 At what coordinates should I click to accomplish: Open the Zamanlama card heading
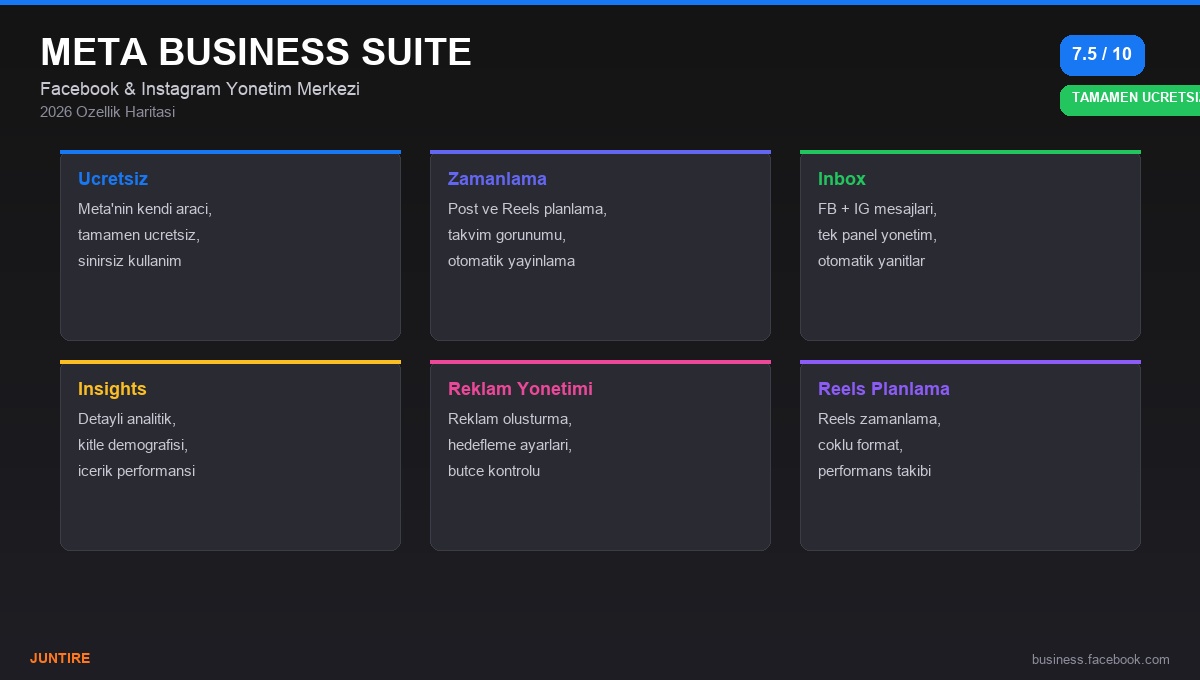[x=497, y=179]
